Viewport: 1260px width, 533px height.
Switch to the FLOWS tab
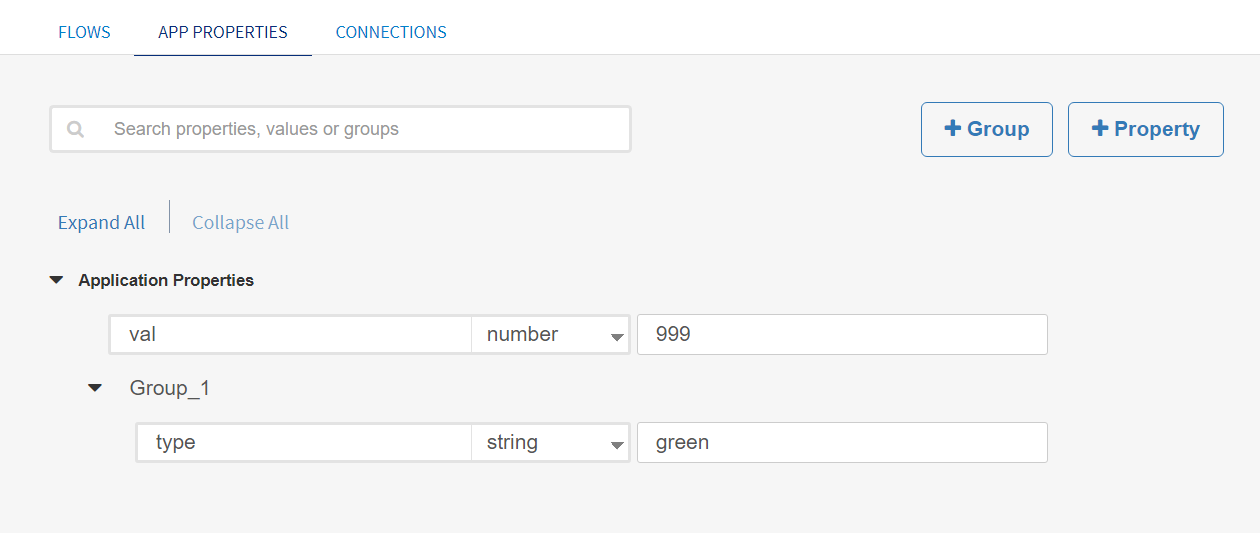[x=84, y=32]
